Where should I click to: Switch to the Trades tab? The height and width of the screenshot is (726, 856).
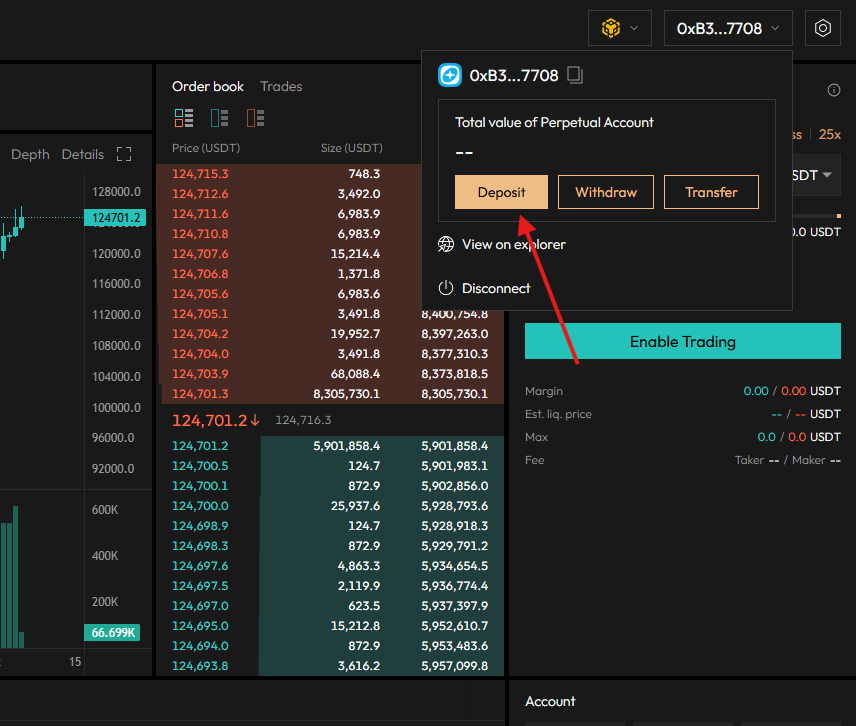tap(281, 86)
